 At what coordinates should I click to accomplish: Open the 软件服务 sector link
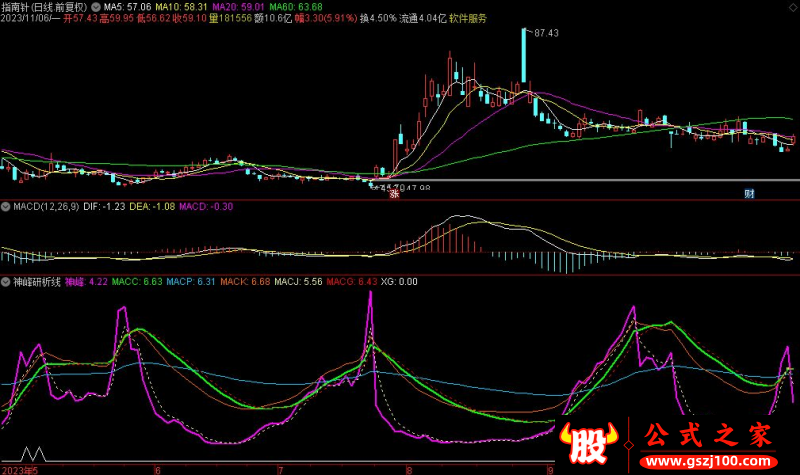point(468,18)
